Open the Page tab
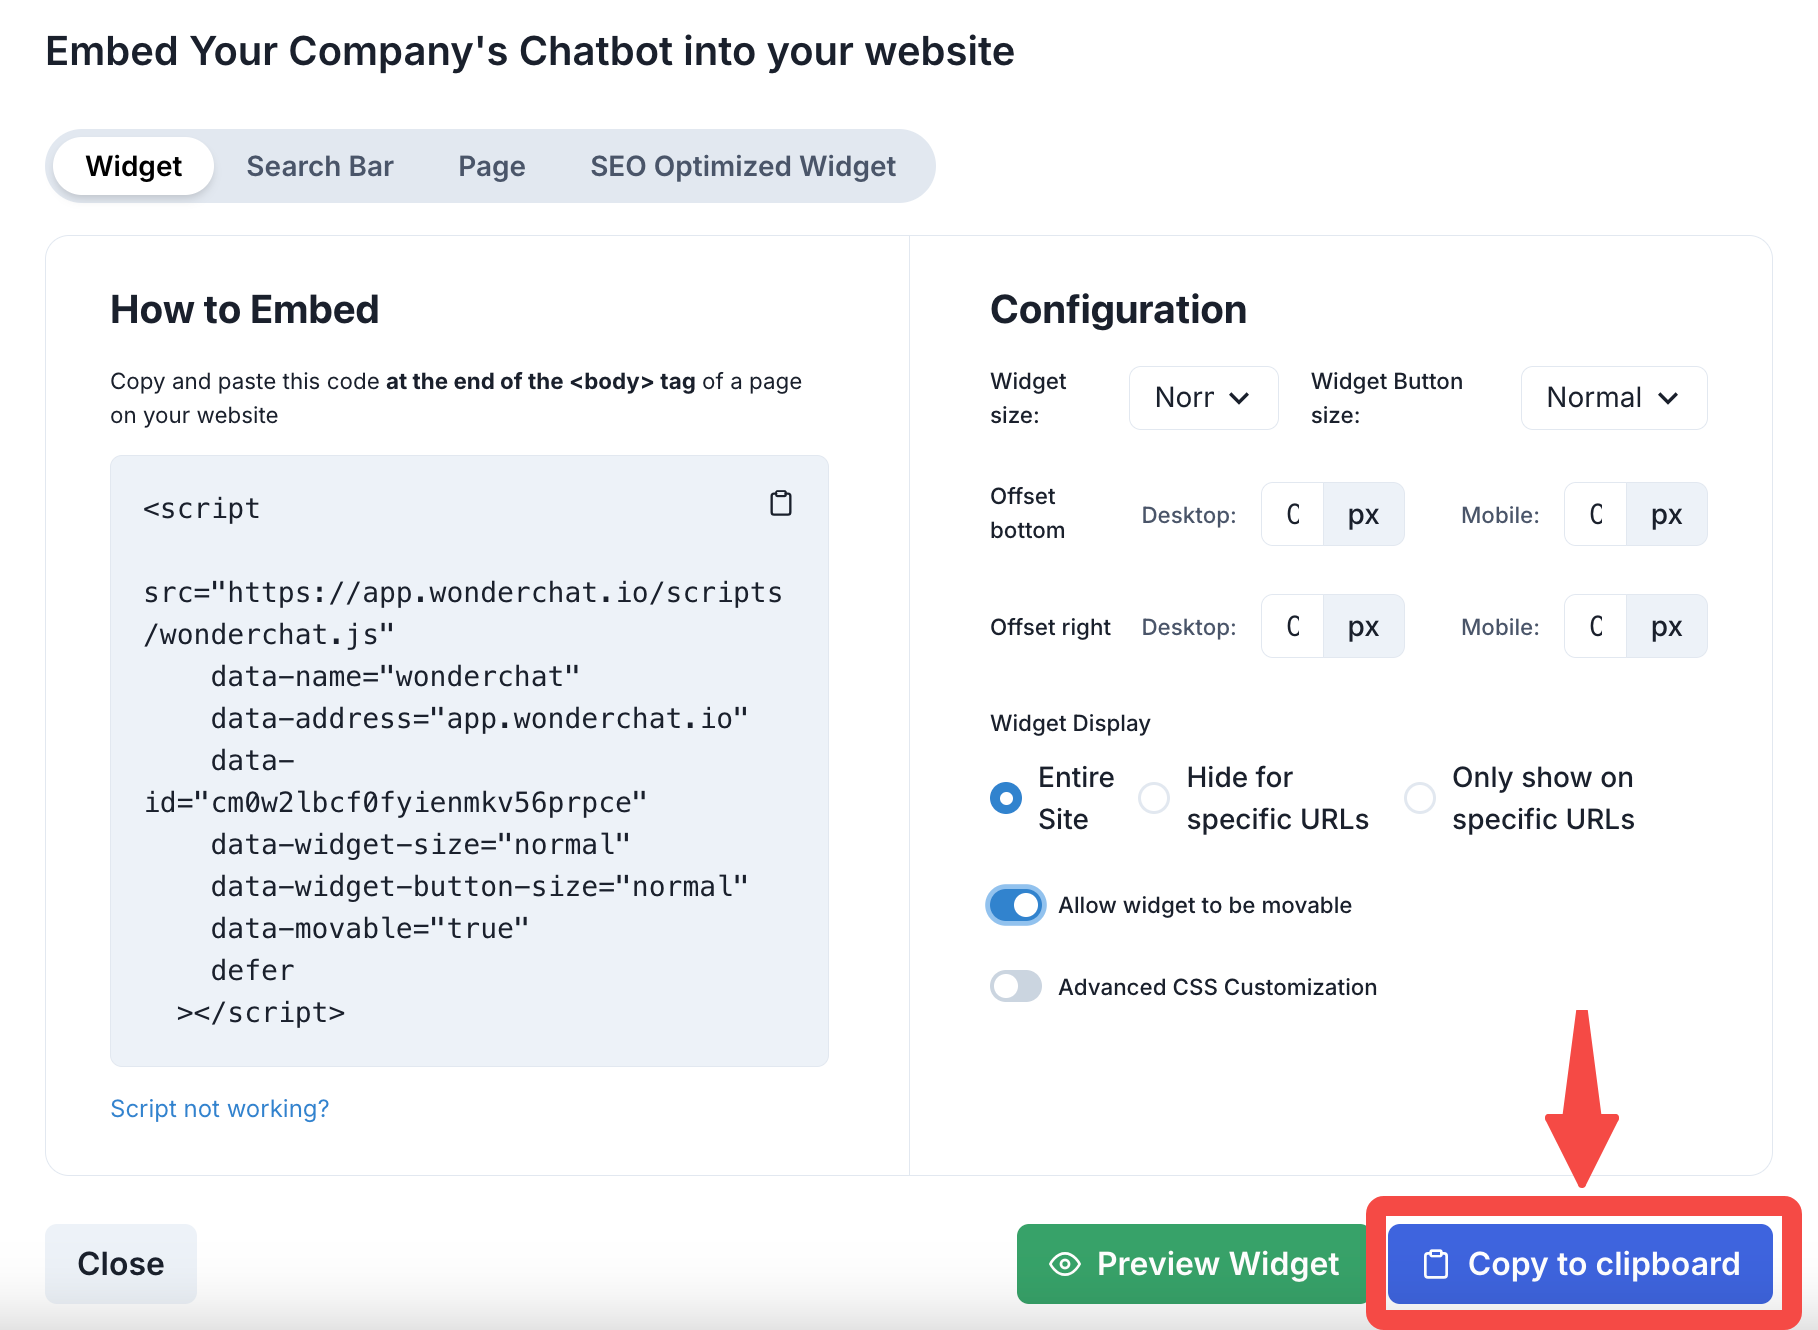Image resolution: width=1818 pixels, height=1330 pixels. (492, 166)
